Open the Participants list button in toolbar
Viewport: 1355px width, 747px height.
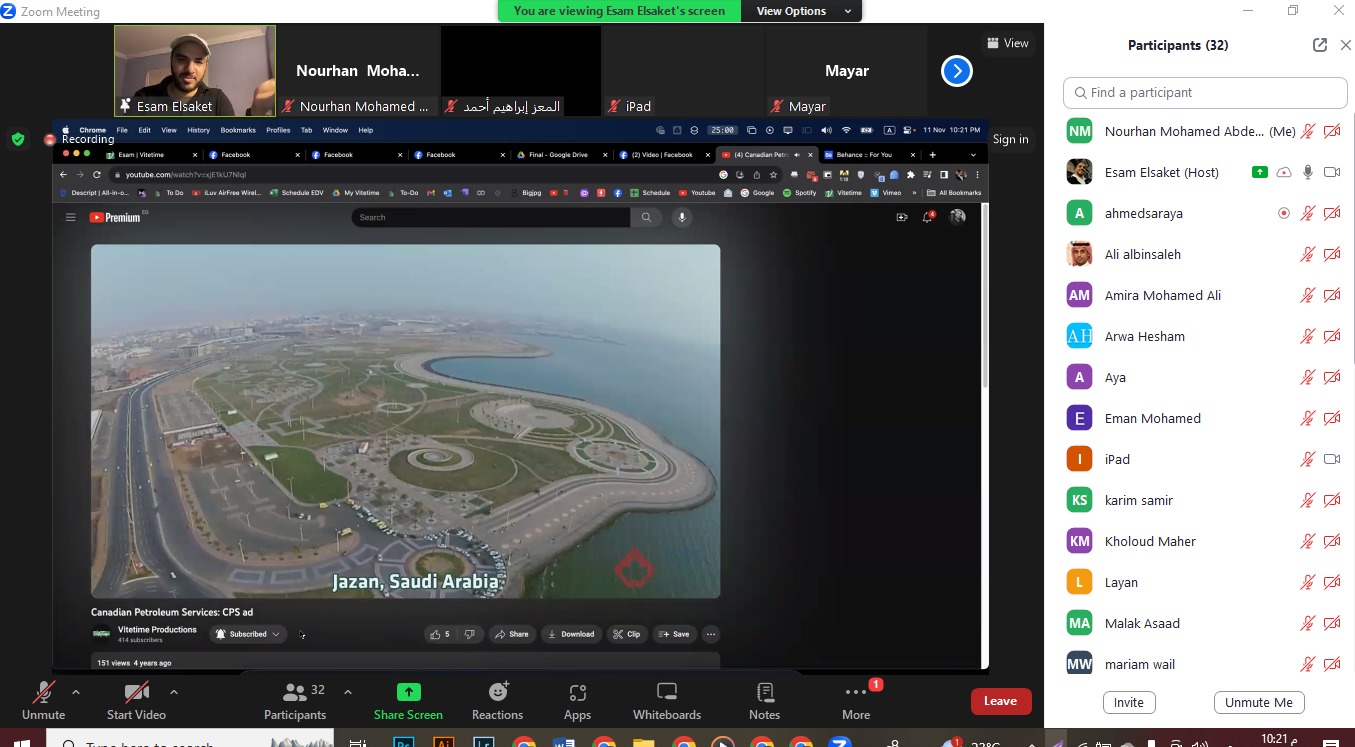tap(295, 700)
